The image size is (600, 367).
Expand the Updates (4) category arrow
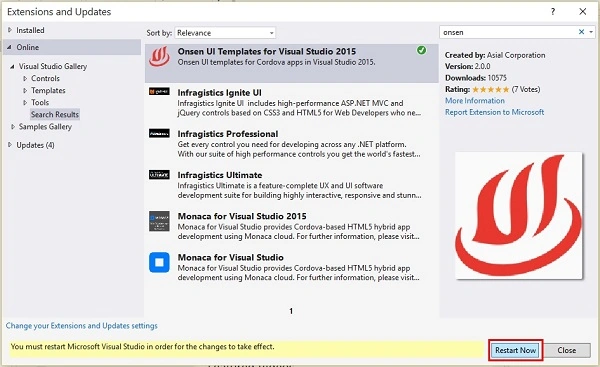pyautogui.click(x=10, y=145)
